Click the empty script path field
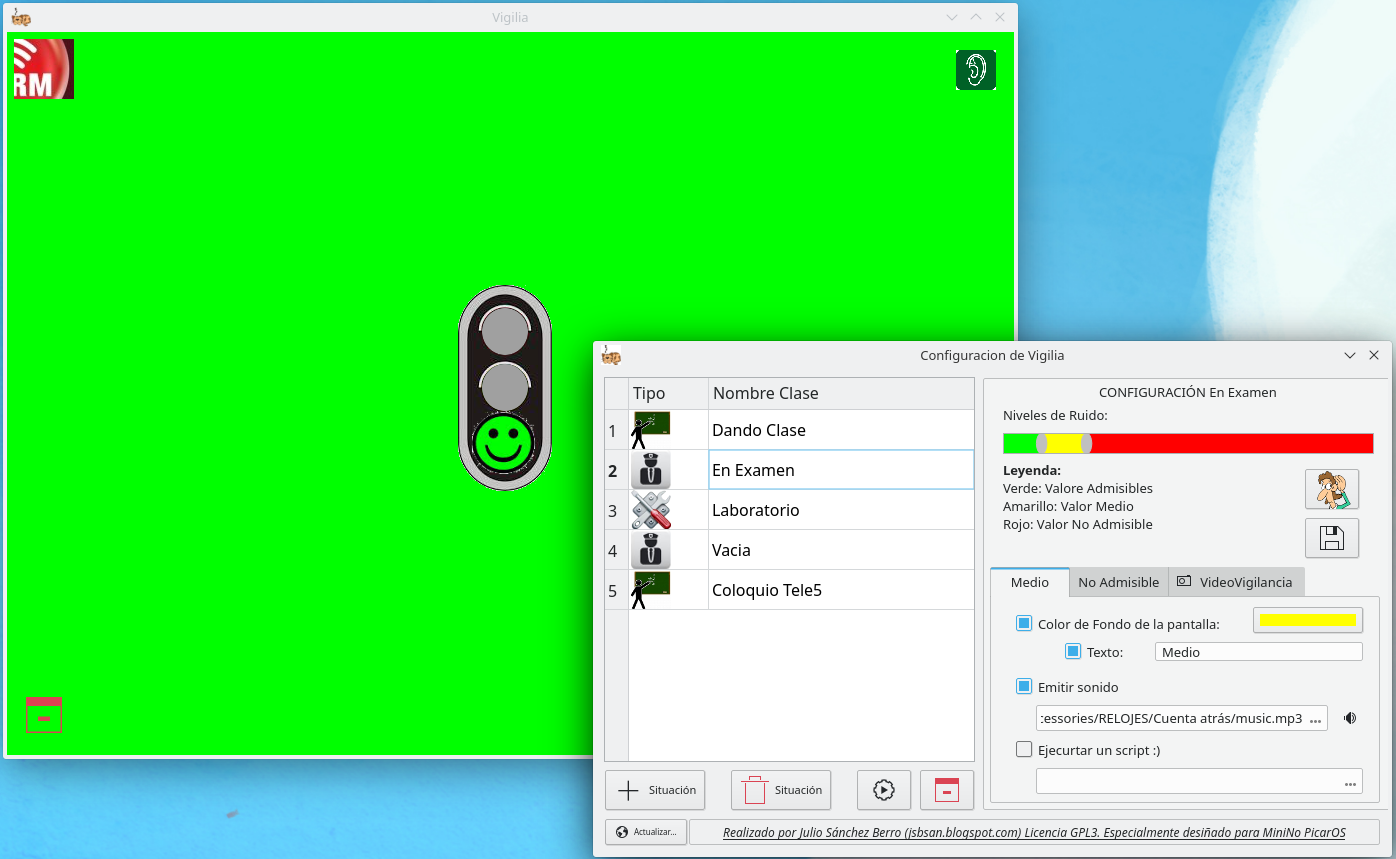 pyautogui.click(x=1189, y=782)
